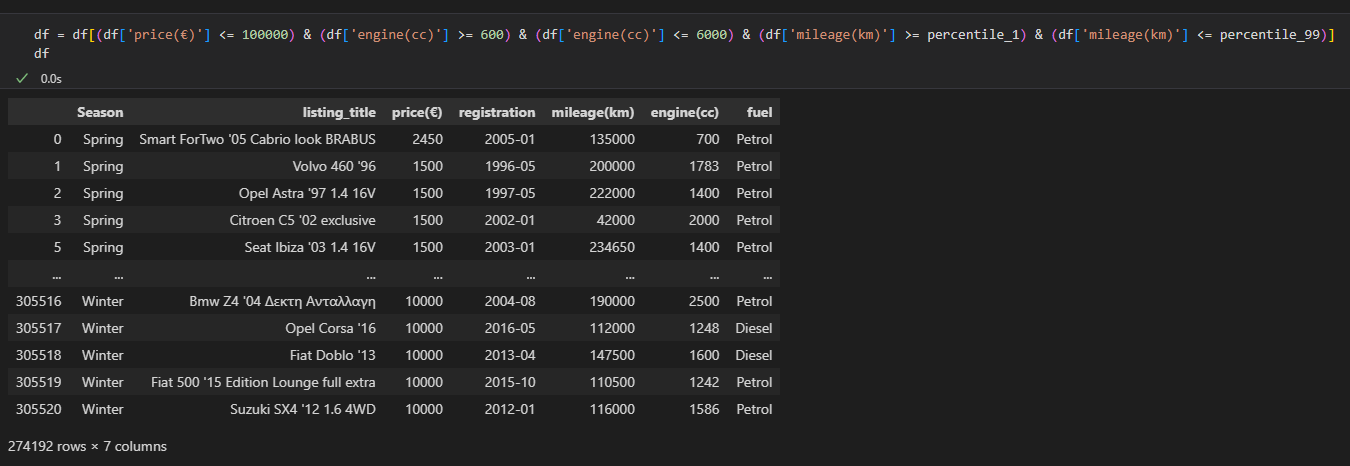Click row index 305518
The height and width of the screenshot is (466, 1350).
click(x=39, y=355)
